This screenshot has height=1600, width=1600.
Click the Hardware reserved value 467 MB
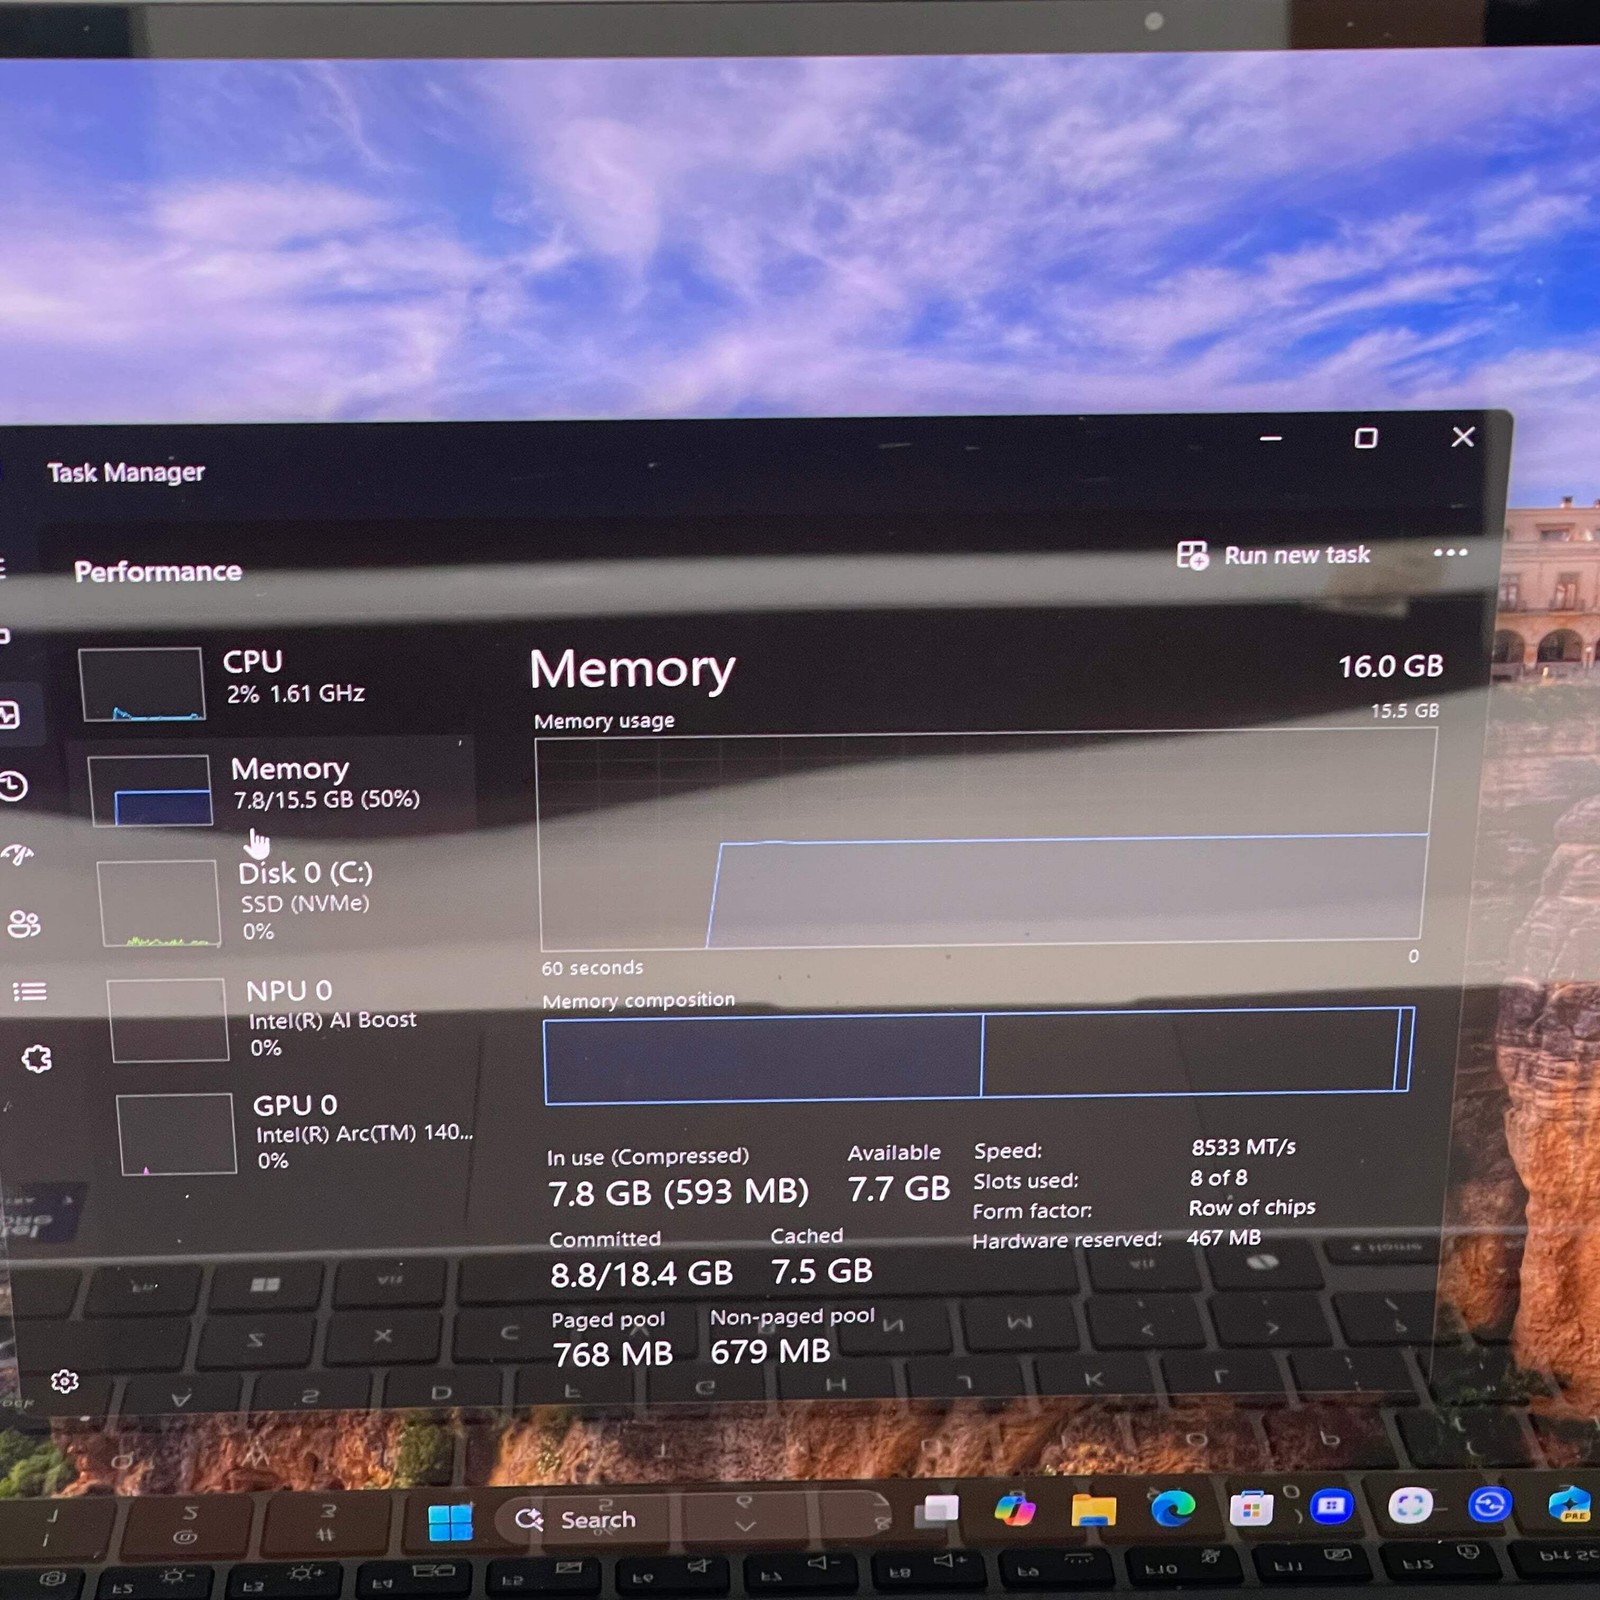coord(1223,1237)
